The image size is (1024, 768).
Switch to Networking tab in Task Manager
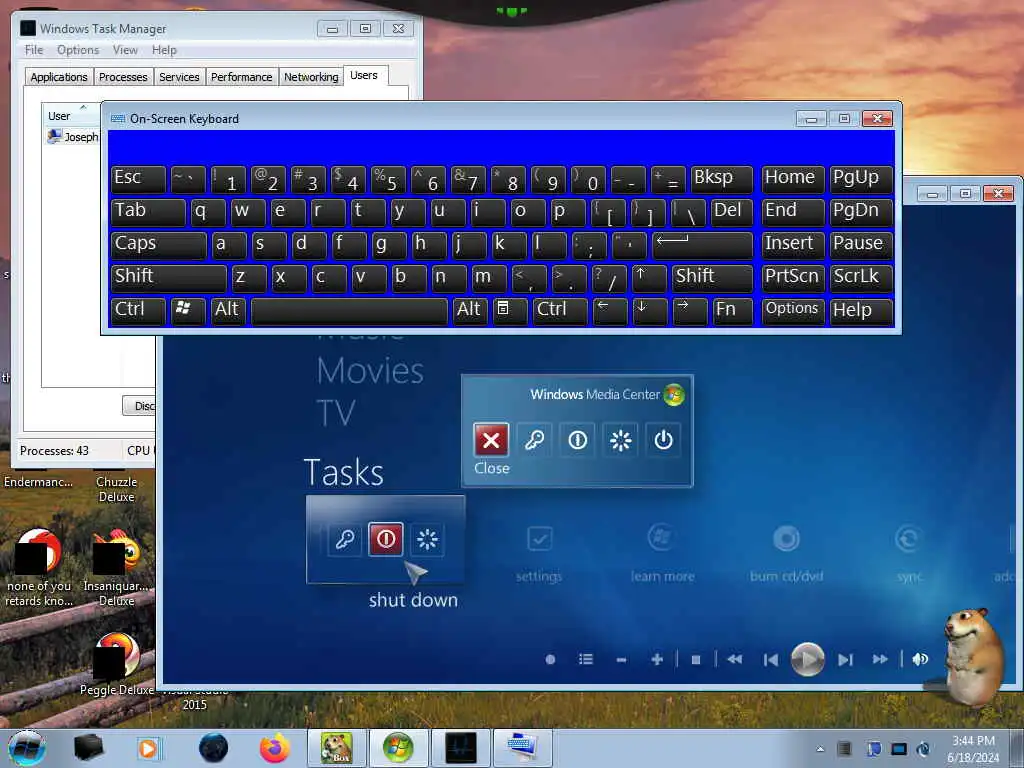311,77
